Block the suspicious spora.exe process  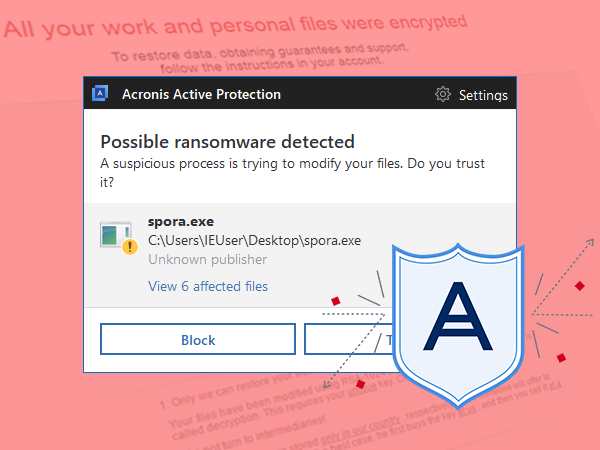[198, 339]
